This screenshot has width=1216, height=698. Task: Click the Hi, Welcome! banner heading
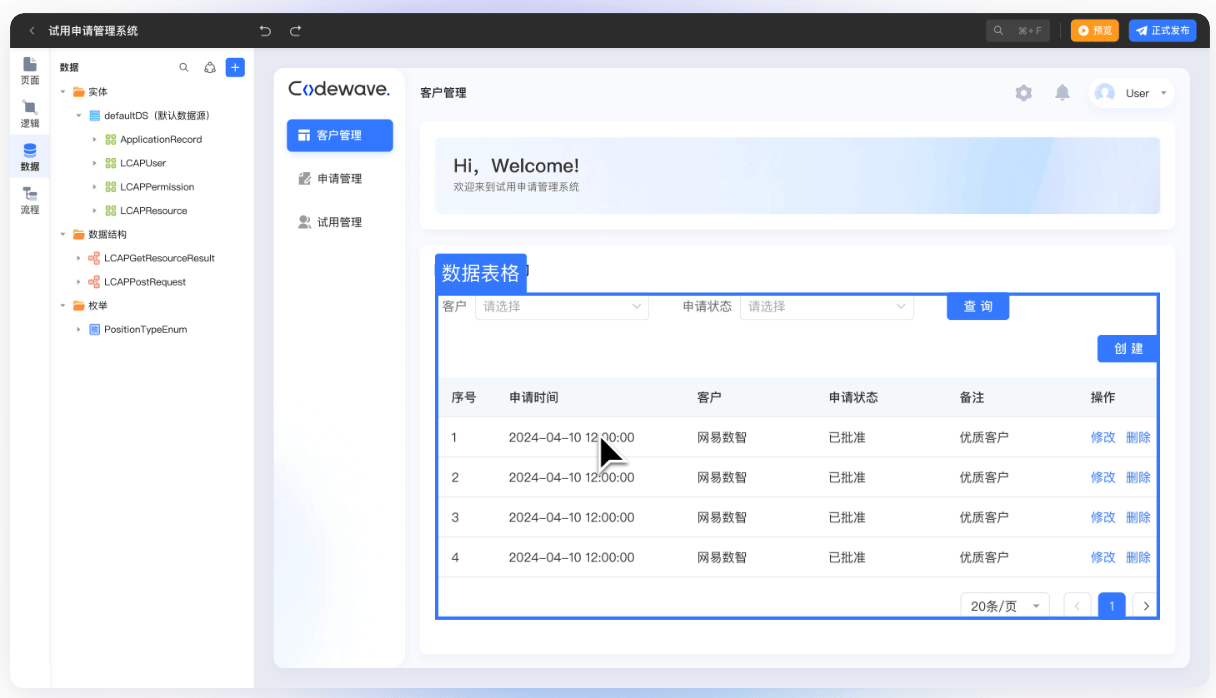pyautogui.click(x=516, y=166)
